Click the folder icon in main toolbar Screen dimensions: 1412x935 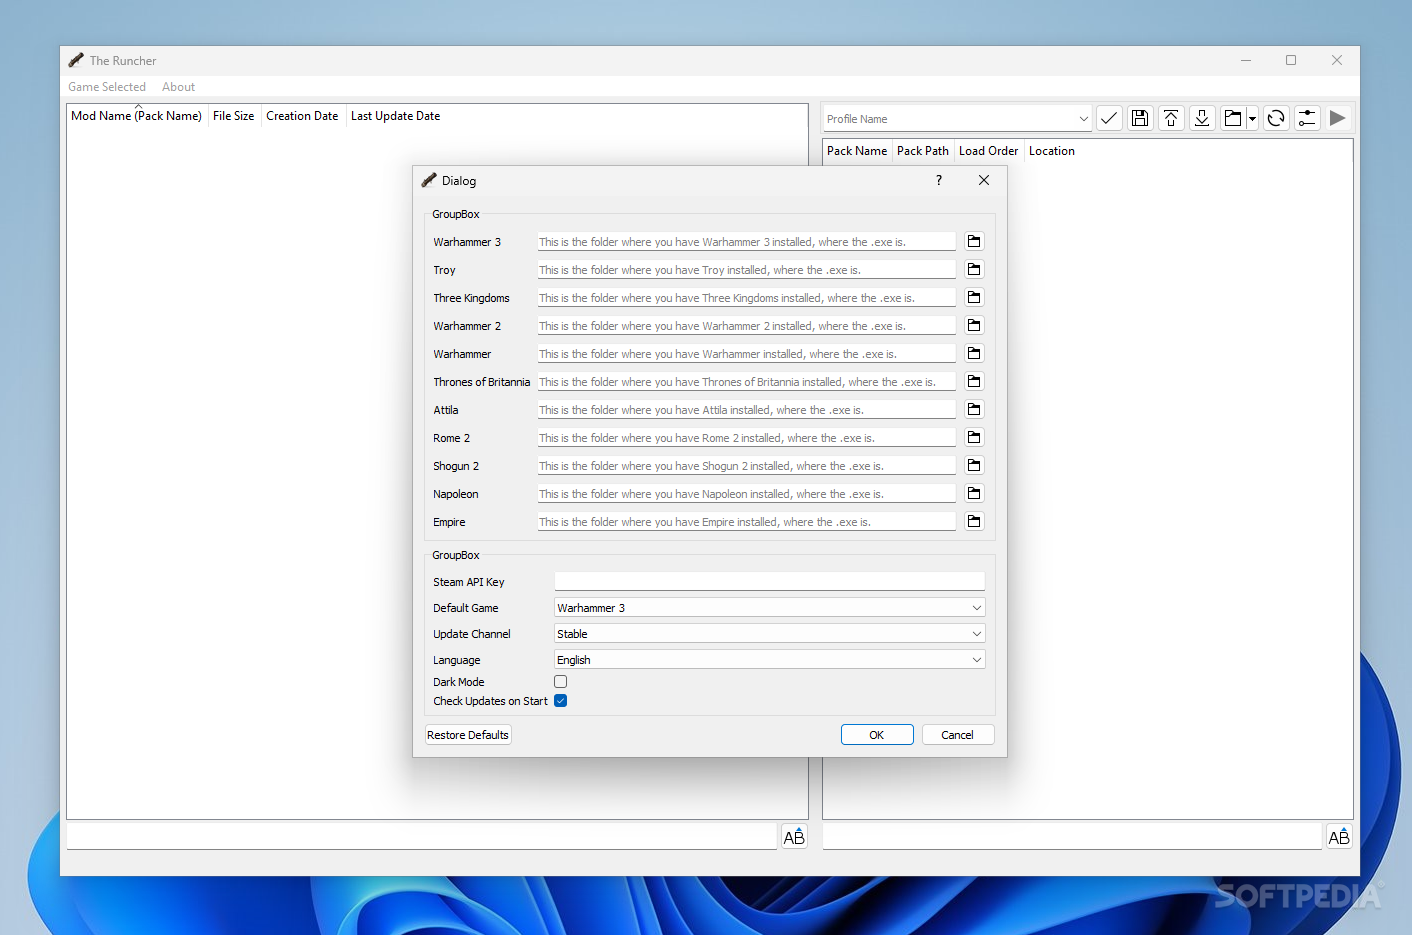coord(1233,118)
